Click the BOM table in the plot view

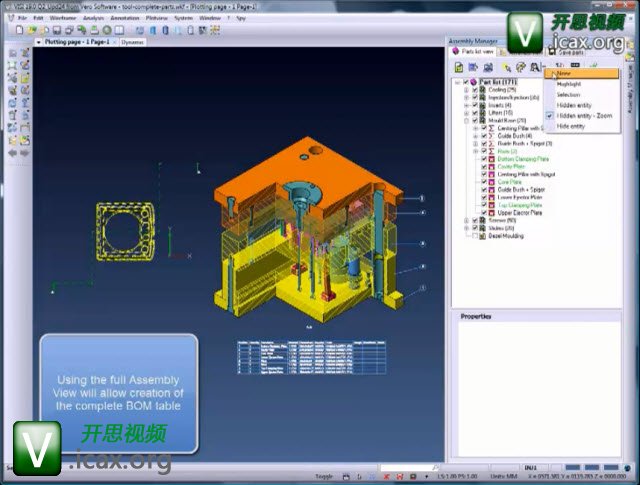[x=311, y=357]
